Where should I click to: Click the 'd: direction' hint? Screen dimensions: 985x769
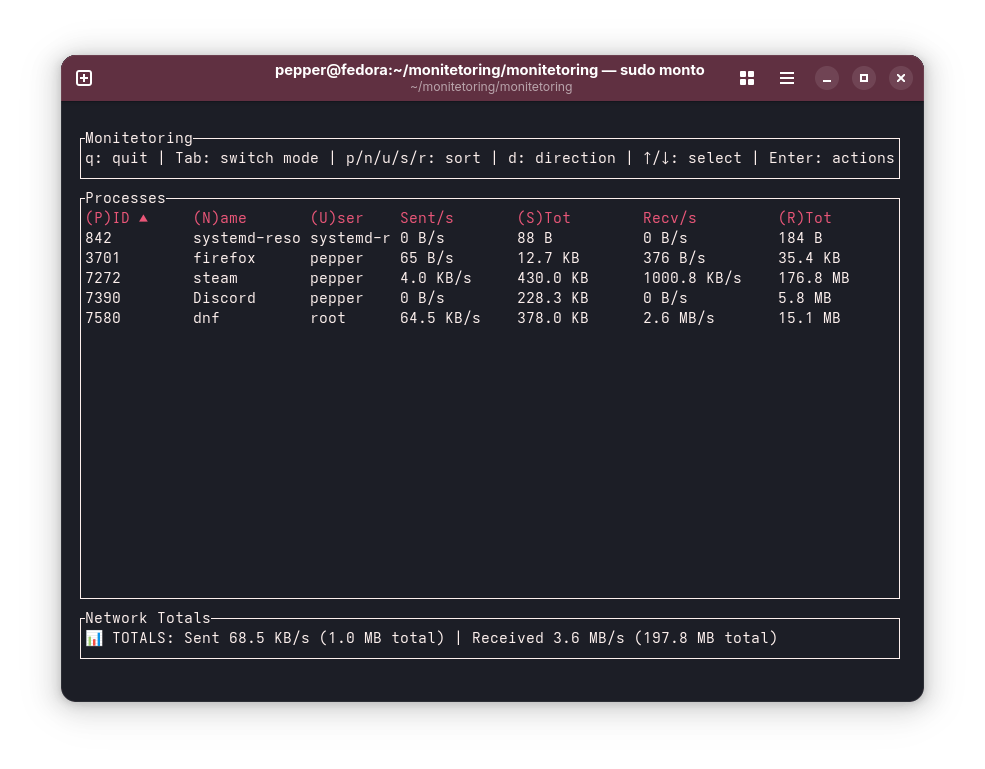(x=562, y=158)
